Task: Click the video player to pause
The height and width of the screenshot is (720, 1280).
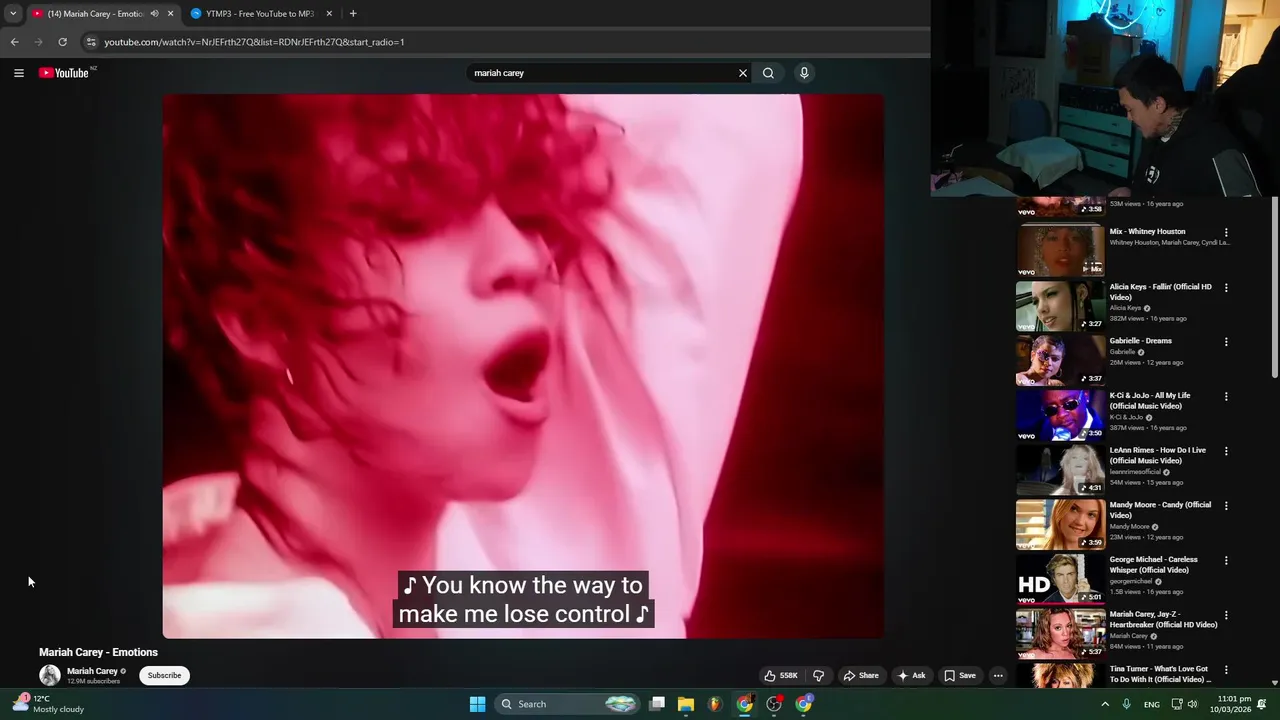Action: (523, 366)
